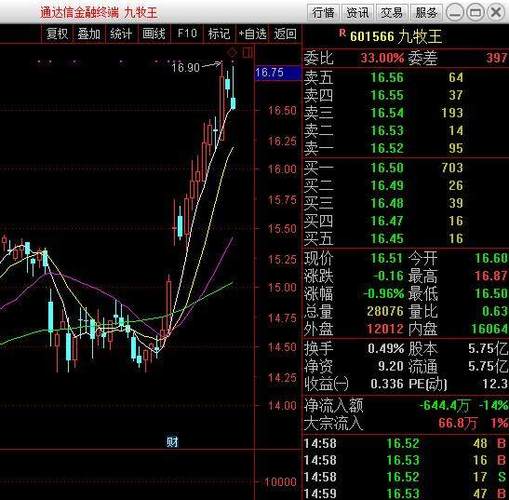Open the 交易 menu
509x500 pixels.
point(392,13)
